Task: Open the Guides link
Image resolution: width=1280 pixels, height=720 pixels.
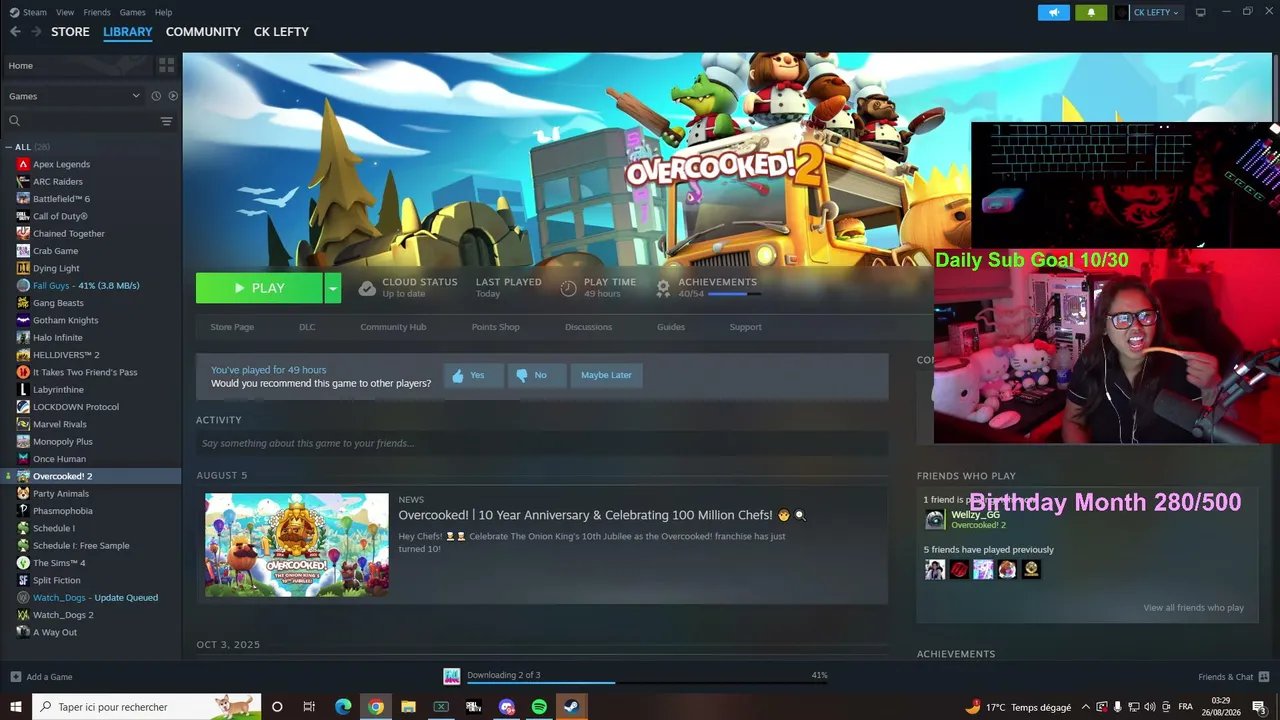Action: (x=671, y=327)
